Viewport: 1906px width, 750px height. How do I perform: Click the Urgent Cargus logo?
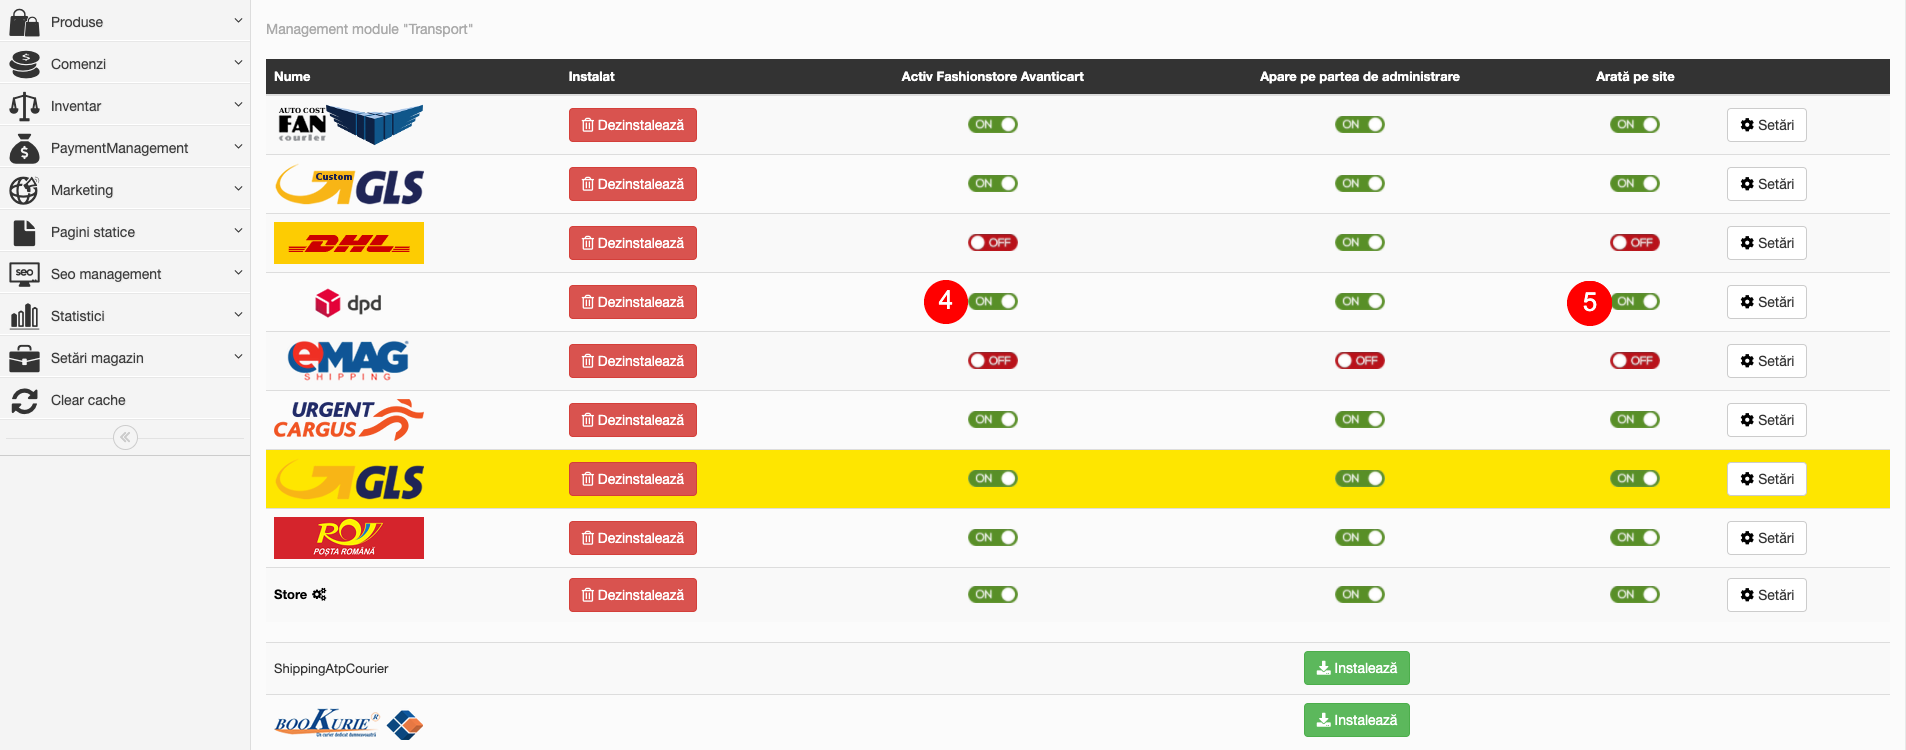(349, 420)
